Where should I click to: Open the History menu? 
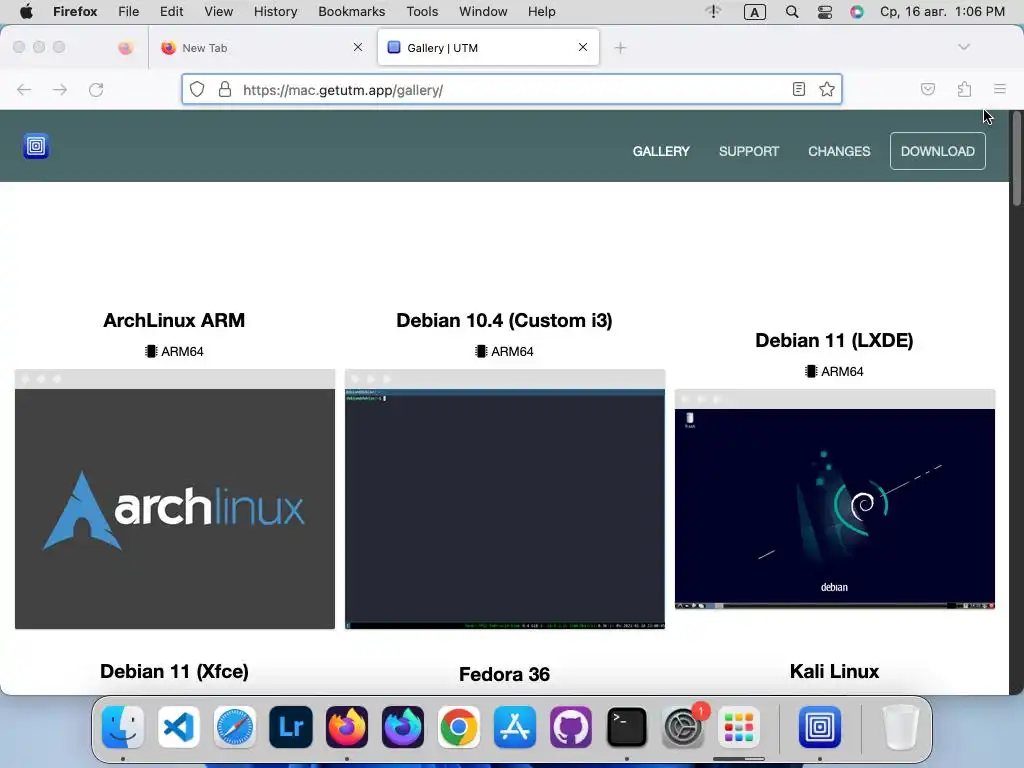click(x=275, y=12)
